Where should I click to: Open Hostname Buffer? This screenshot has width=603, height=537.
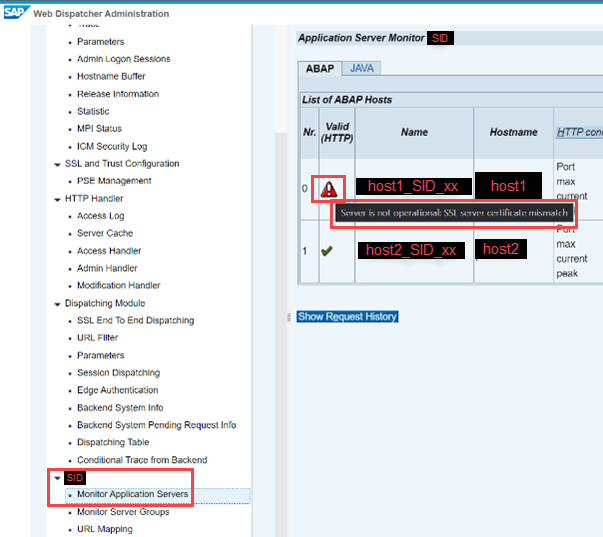pyautogui.click(x=111, y=76)
